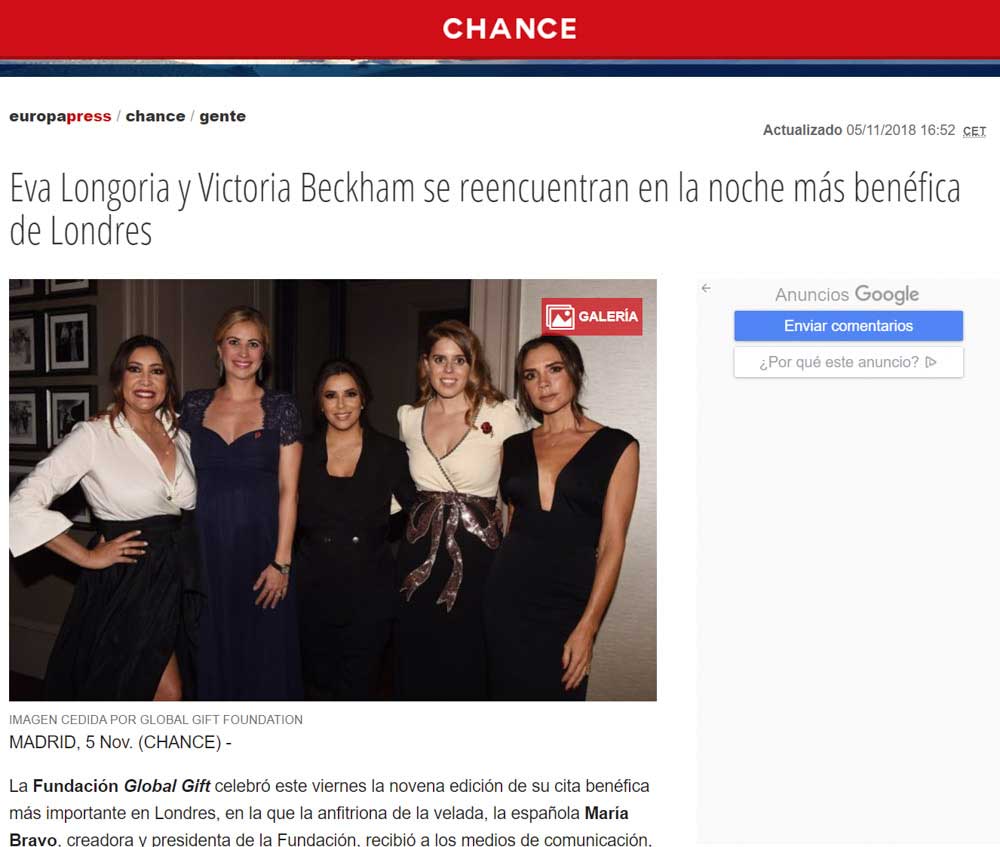Click ¿Por qué este anuncio? button
1000x847 pixels.
click(848, 362)
